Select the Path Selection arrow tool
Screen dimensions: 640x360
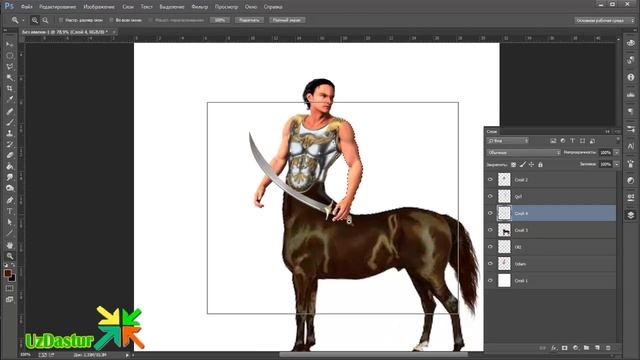(x=9, y=222)
